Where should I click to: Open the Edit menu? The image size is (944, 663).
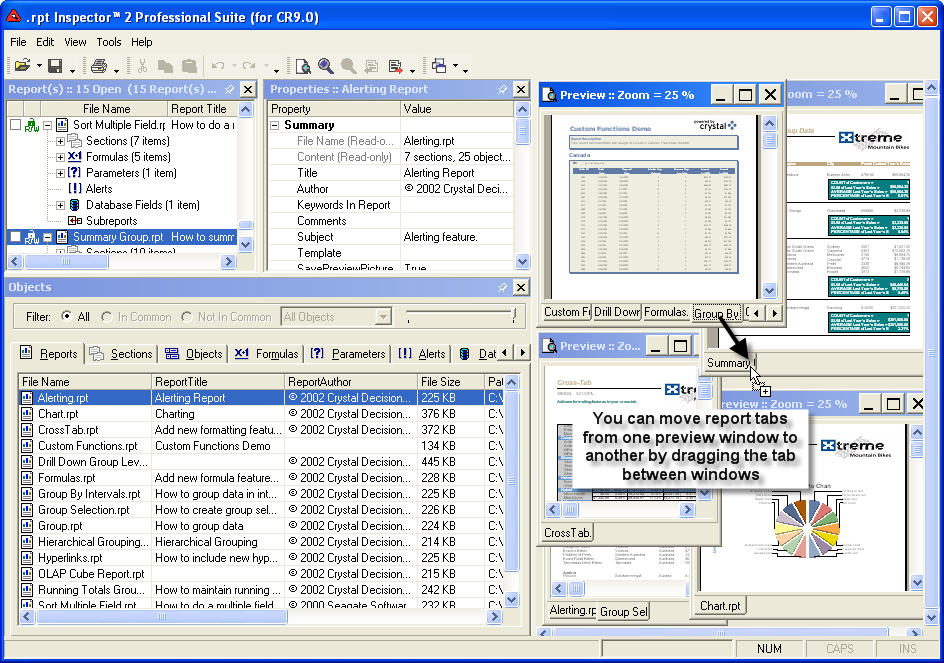tap(45, 42)
